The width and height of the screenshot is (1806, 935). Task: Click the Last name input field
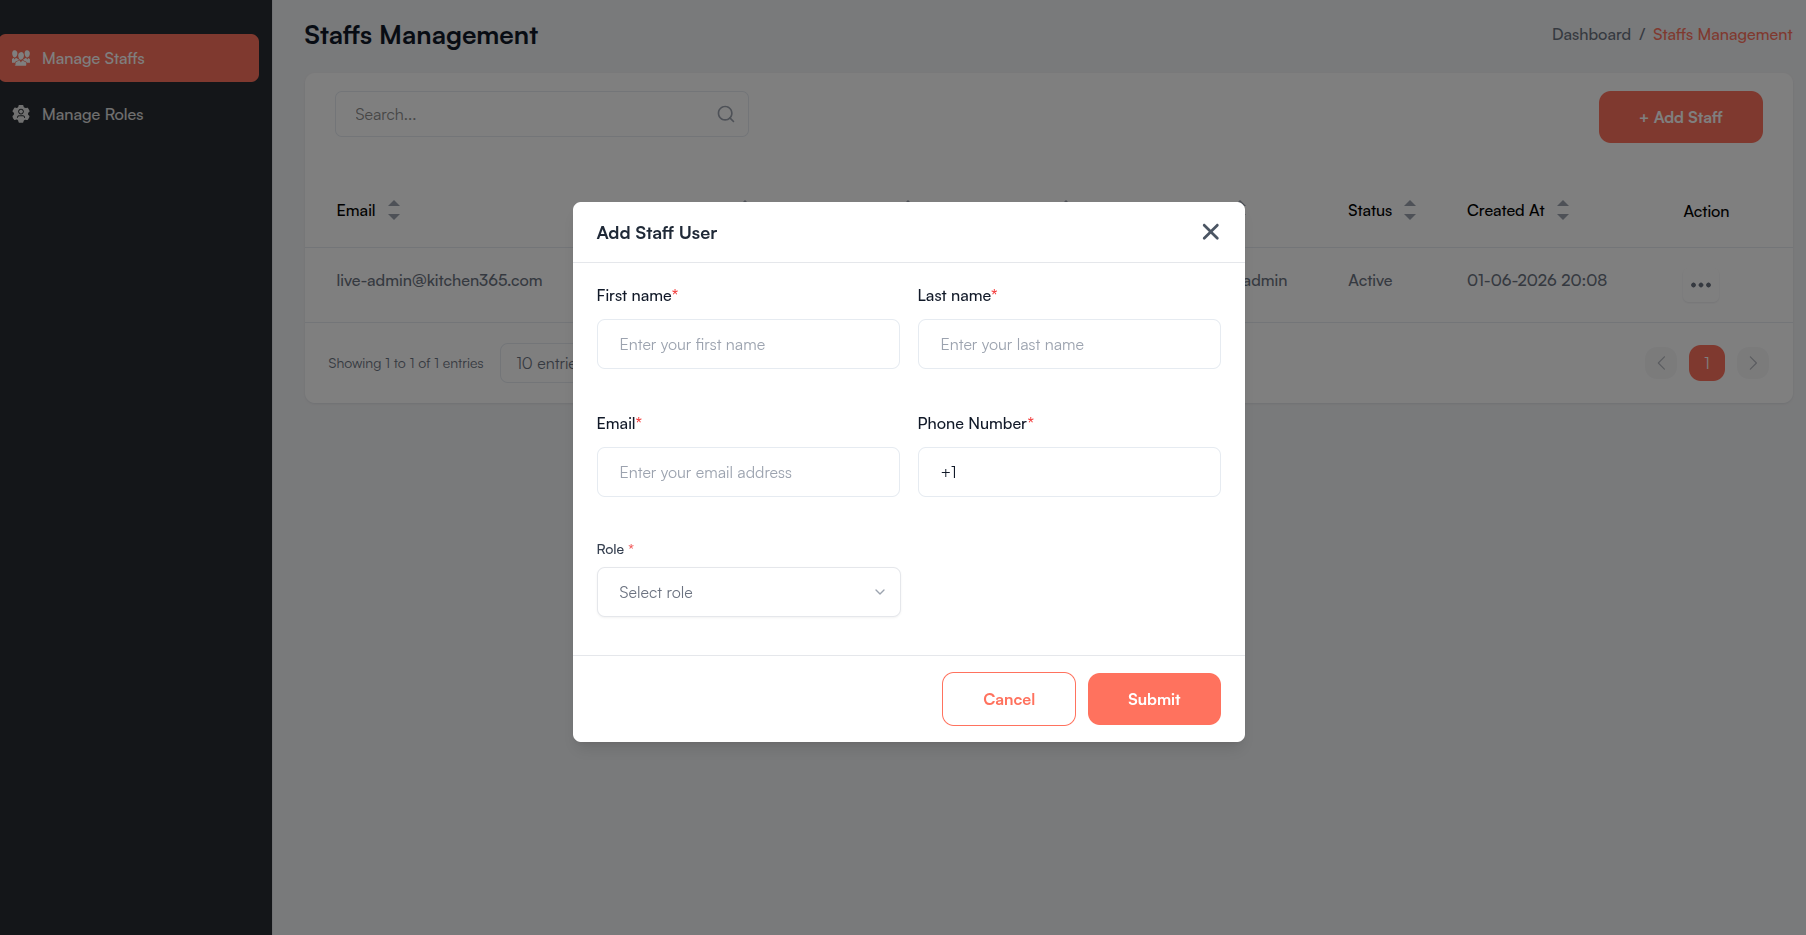[1069, 344]
